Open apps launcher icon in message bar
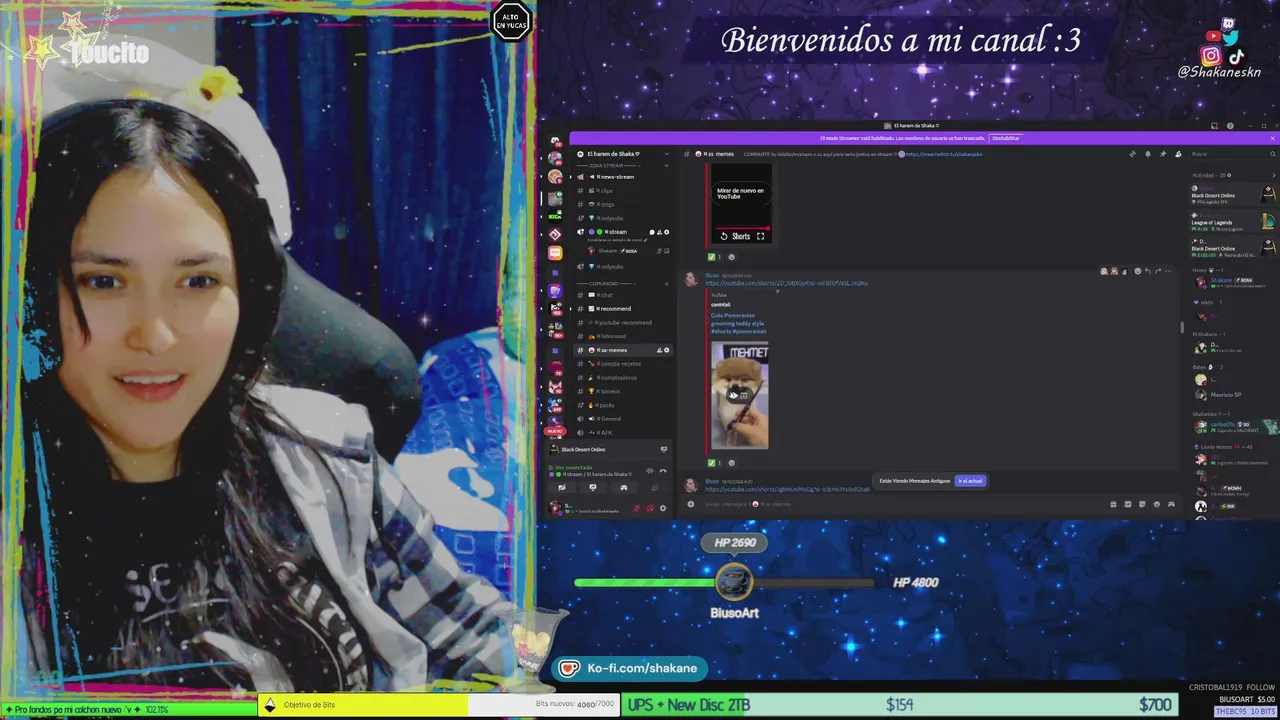1280x720 pixels. coord(1171,504)
